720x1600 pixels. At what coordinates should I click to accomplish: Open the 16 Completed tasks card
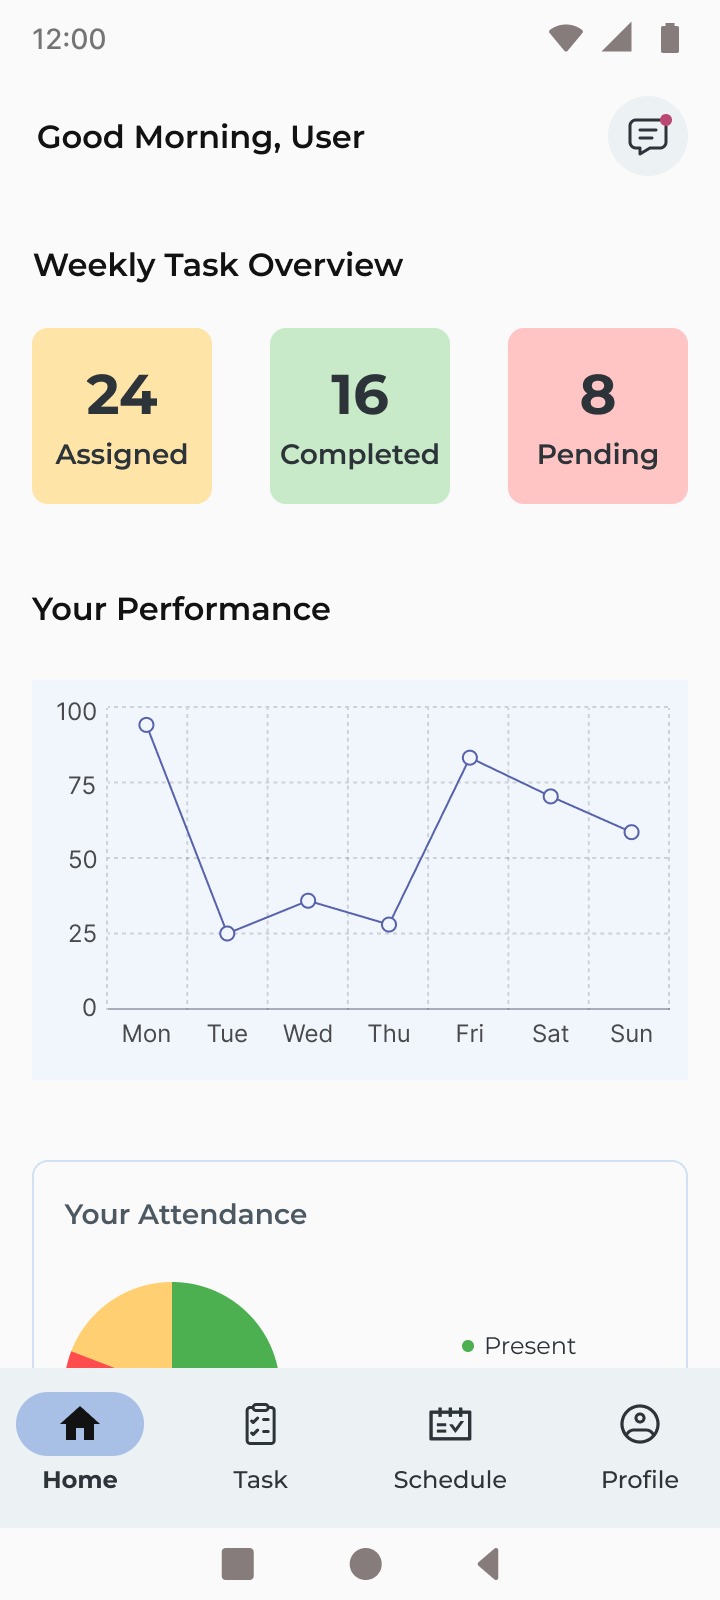tap(360, 416)
